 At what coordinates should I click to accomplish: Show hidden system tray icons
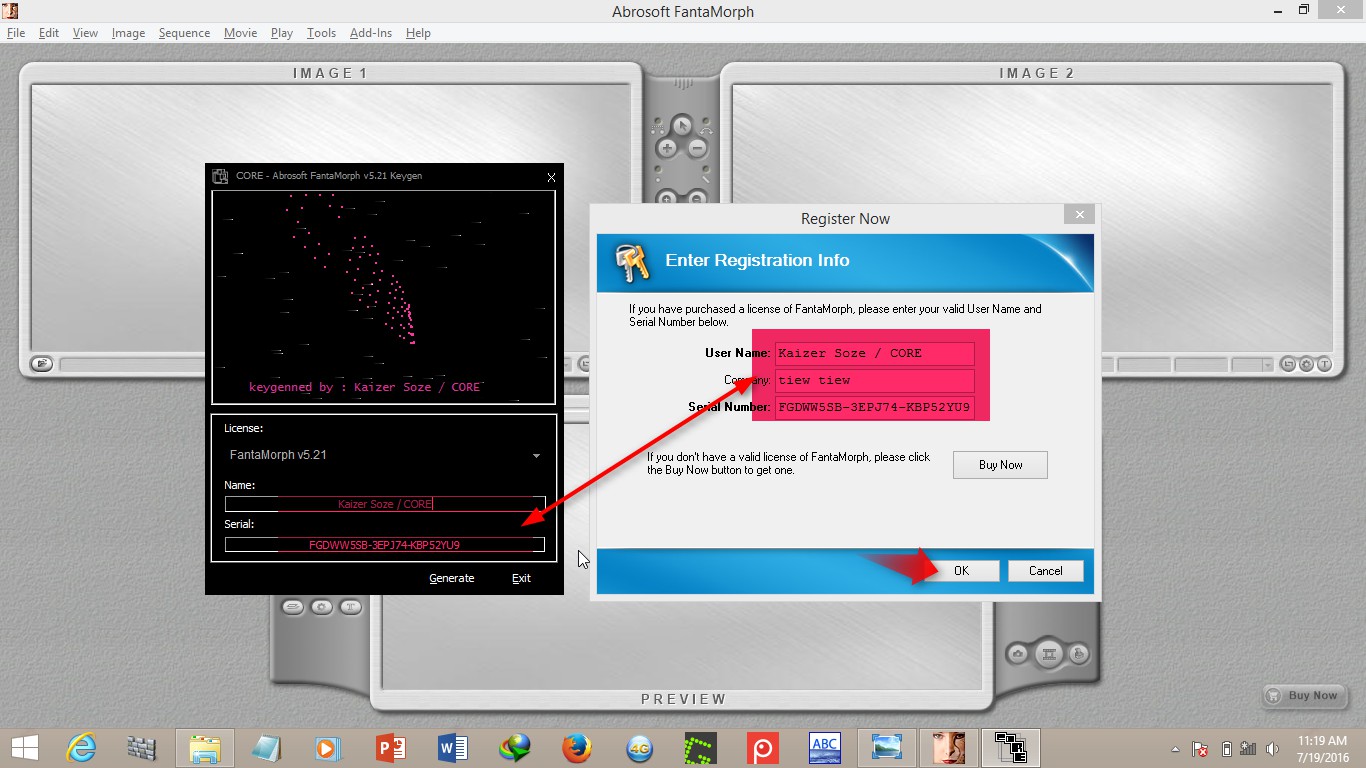(x=1176, y=748)
